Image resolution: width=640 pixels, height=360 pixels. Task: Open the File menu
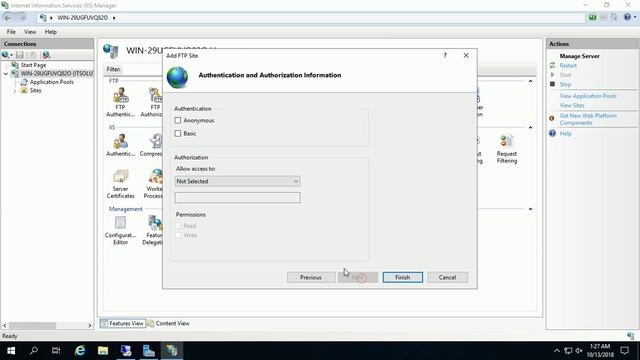point(11,32)
